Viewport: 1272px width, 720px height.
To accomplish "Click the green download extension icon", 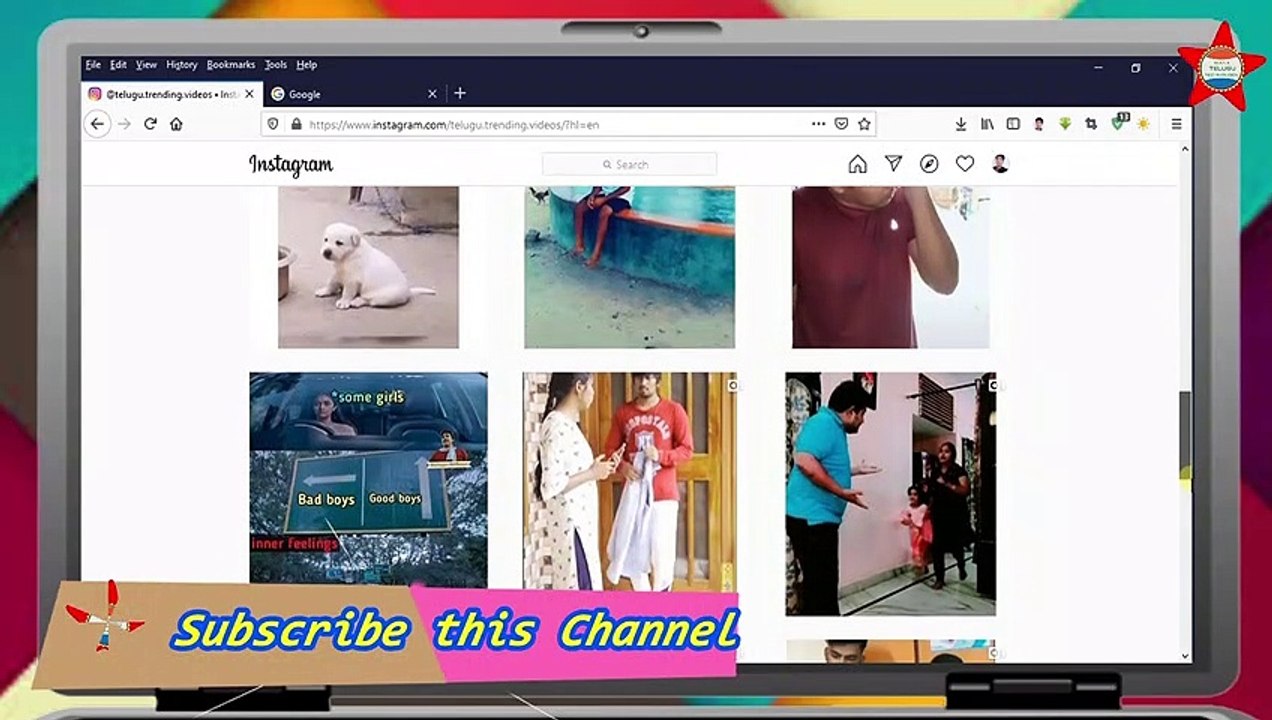I will point(1065,124).
